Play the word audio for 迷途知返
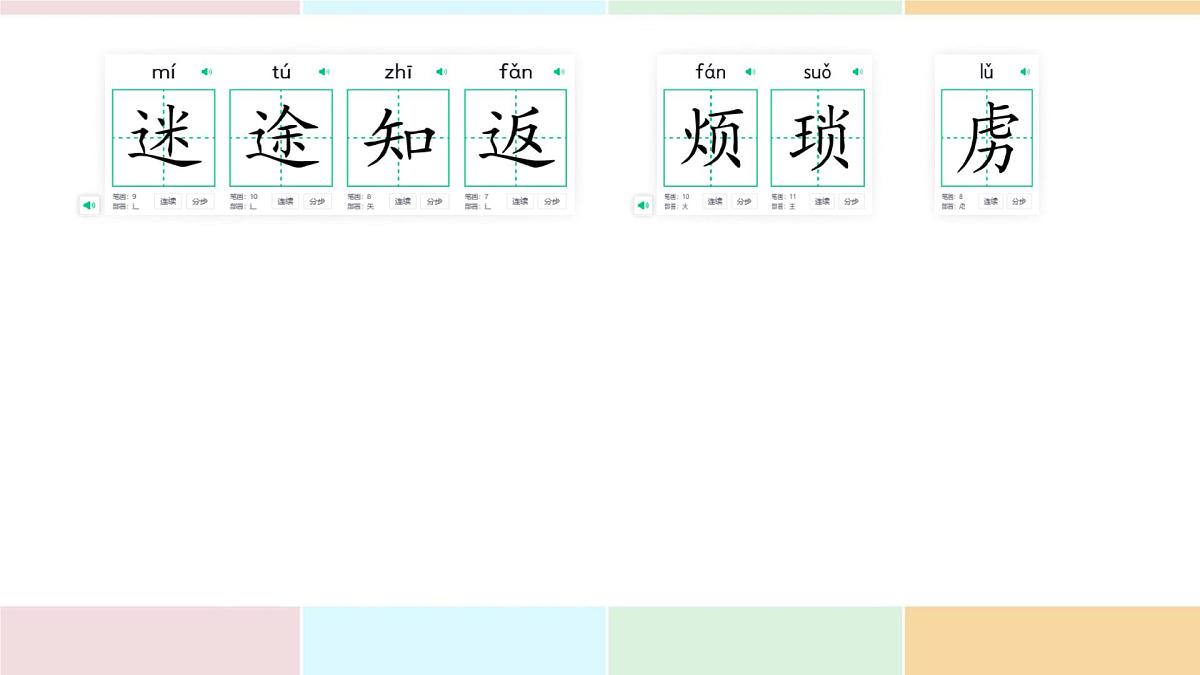 pos(90,204)
